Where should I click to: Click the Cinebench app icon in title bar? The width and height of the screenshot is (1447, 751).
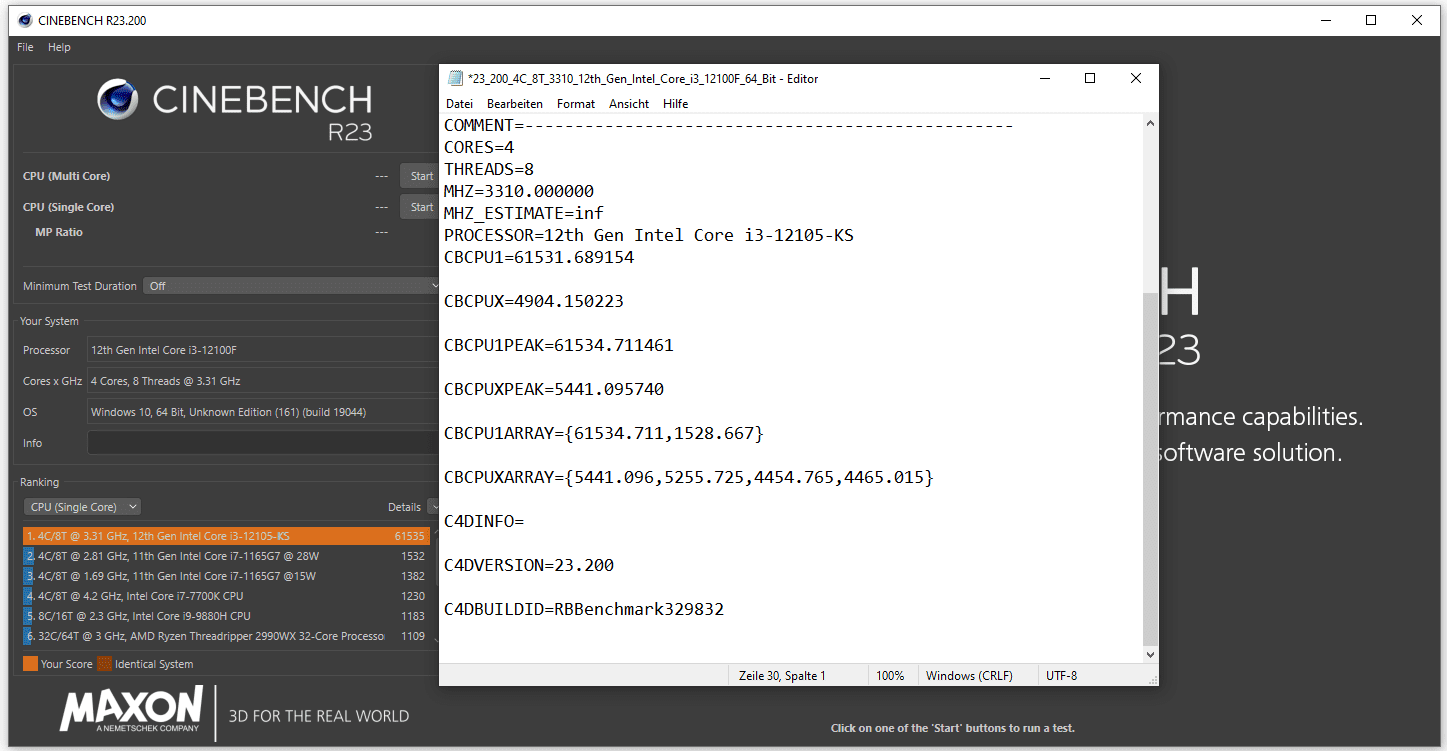pos(24,20)
